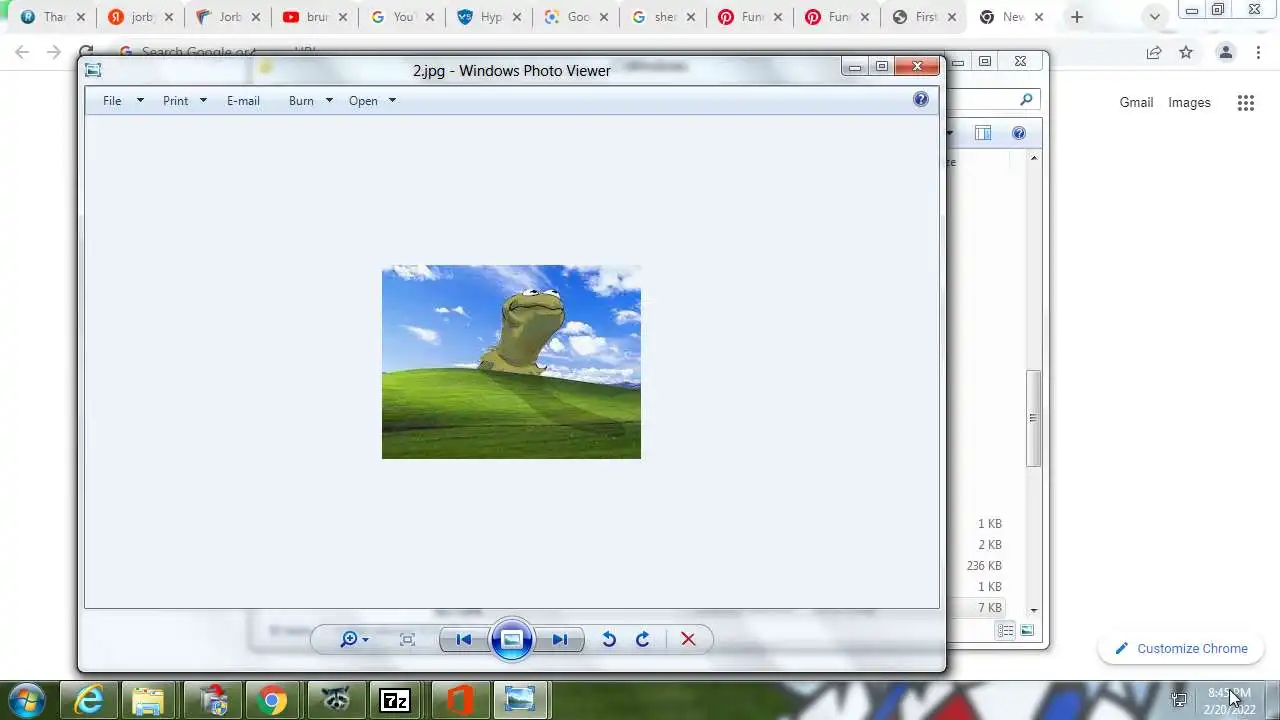Switch to the 'Hyp' Chrome tab

click(491, 17)
